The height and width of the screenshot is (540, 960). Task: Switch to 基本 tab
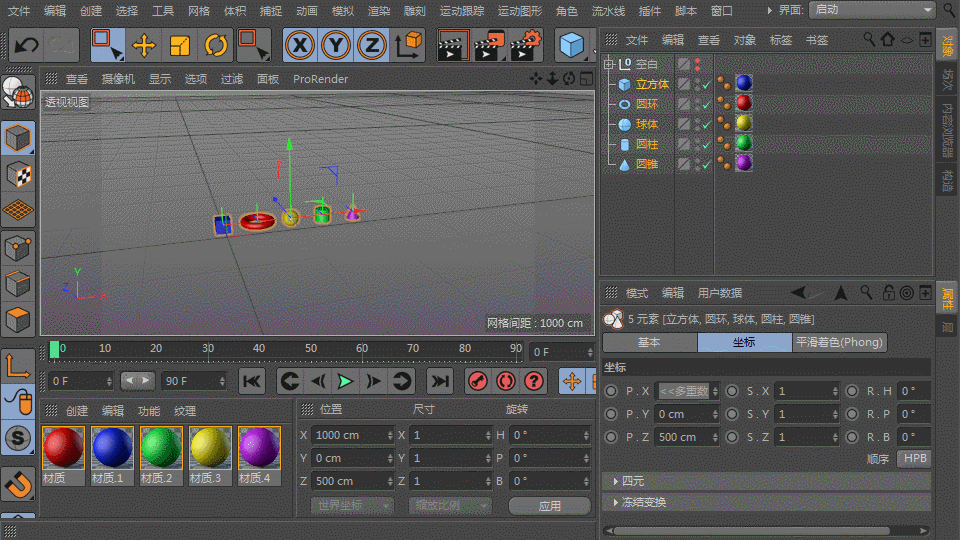pos(650,342)
